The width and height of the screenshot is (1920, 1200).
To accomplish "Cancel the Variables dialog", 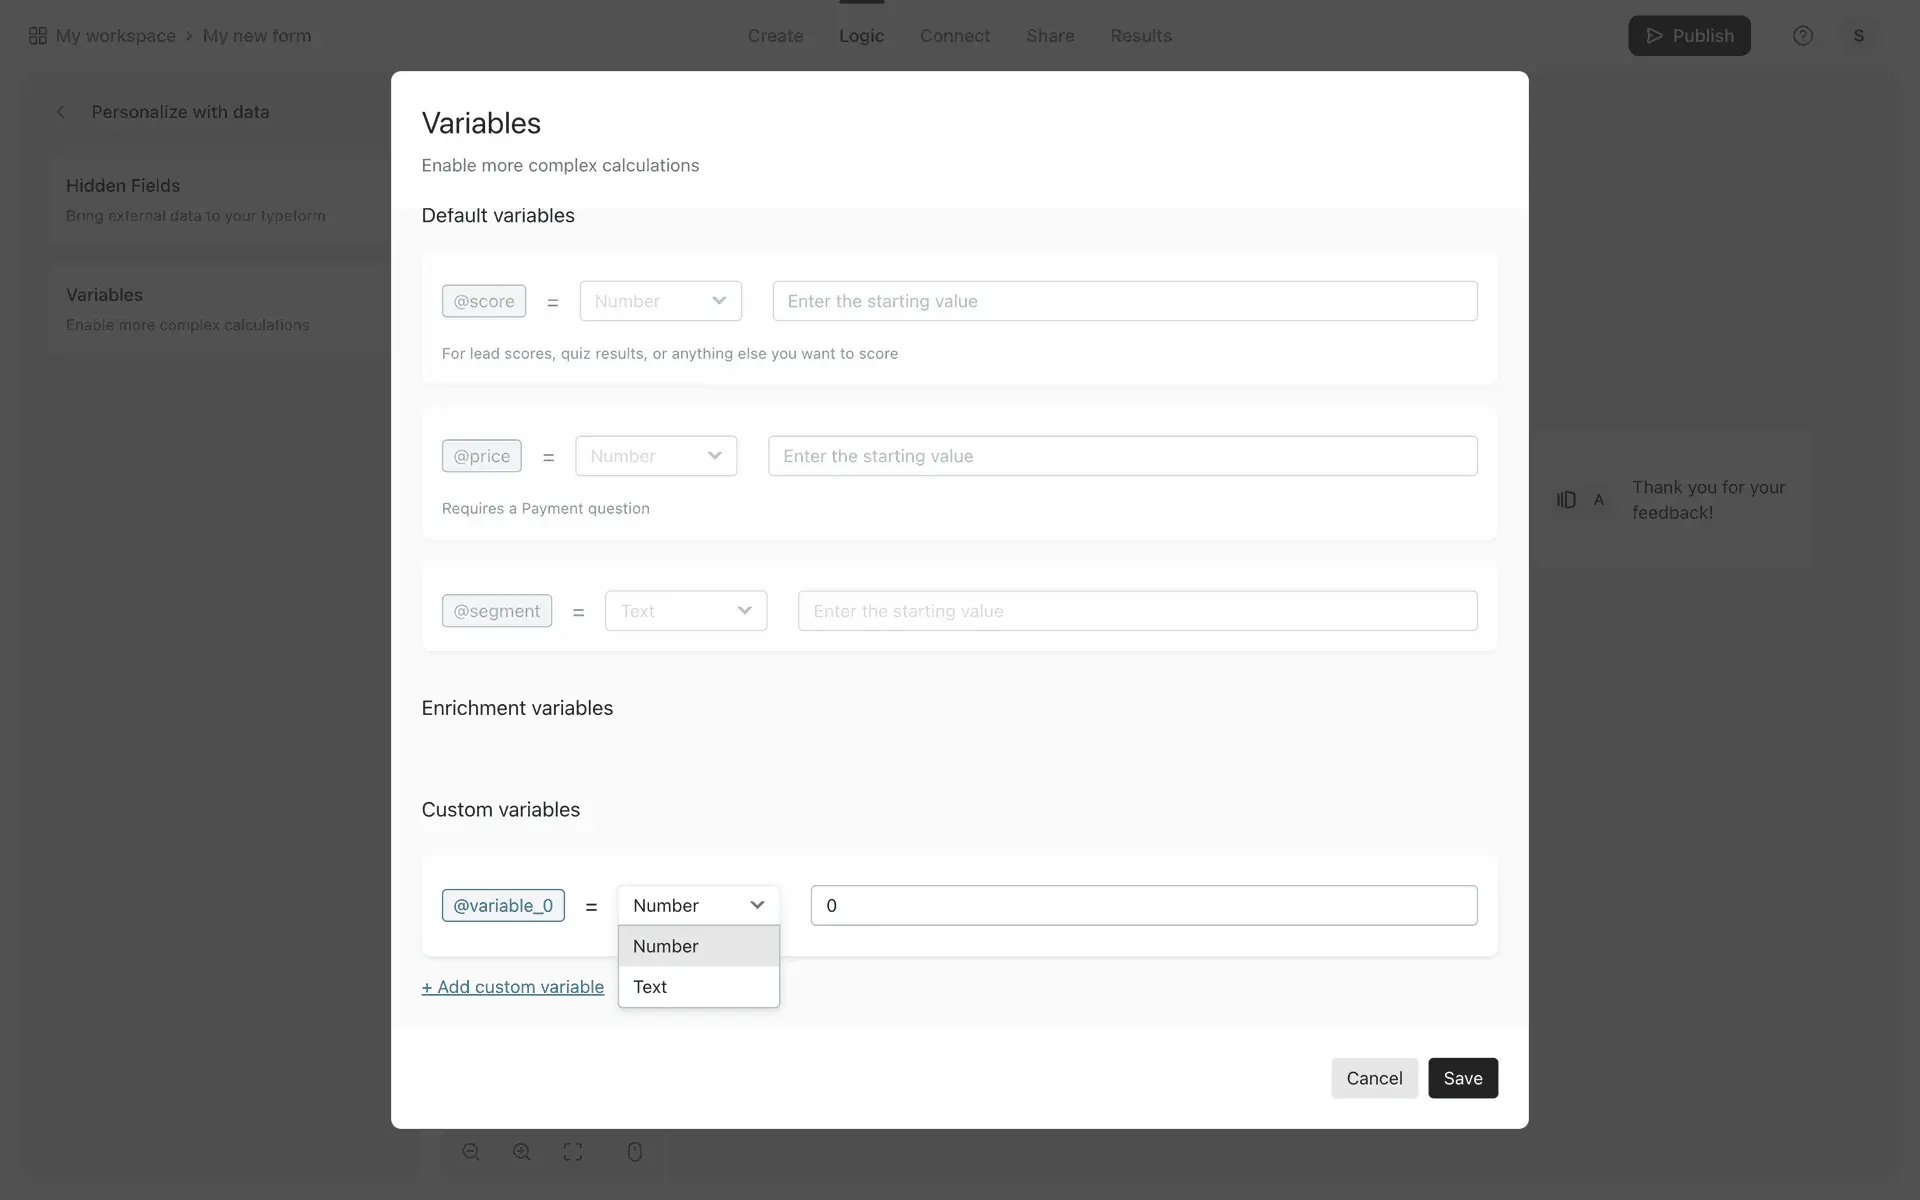I will pos(1373,1078).
